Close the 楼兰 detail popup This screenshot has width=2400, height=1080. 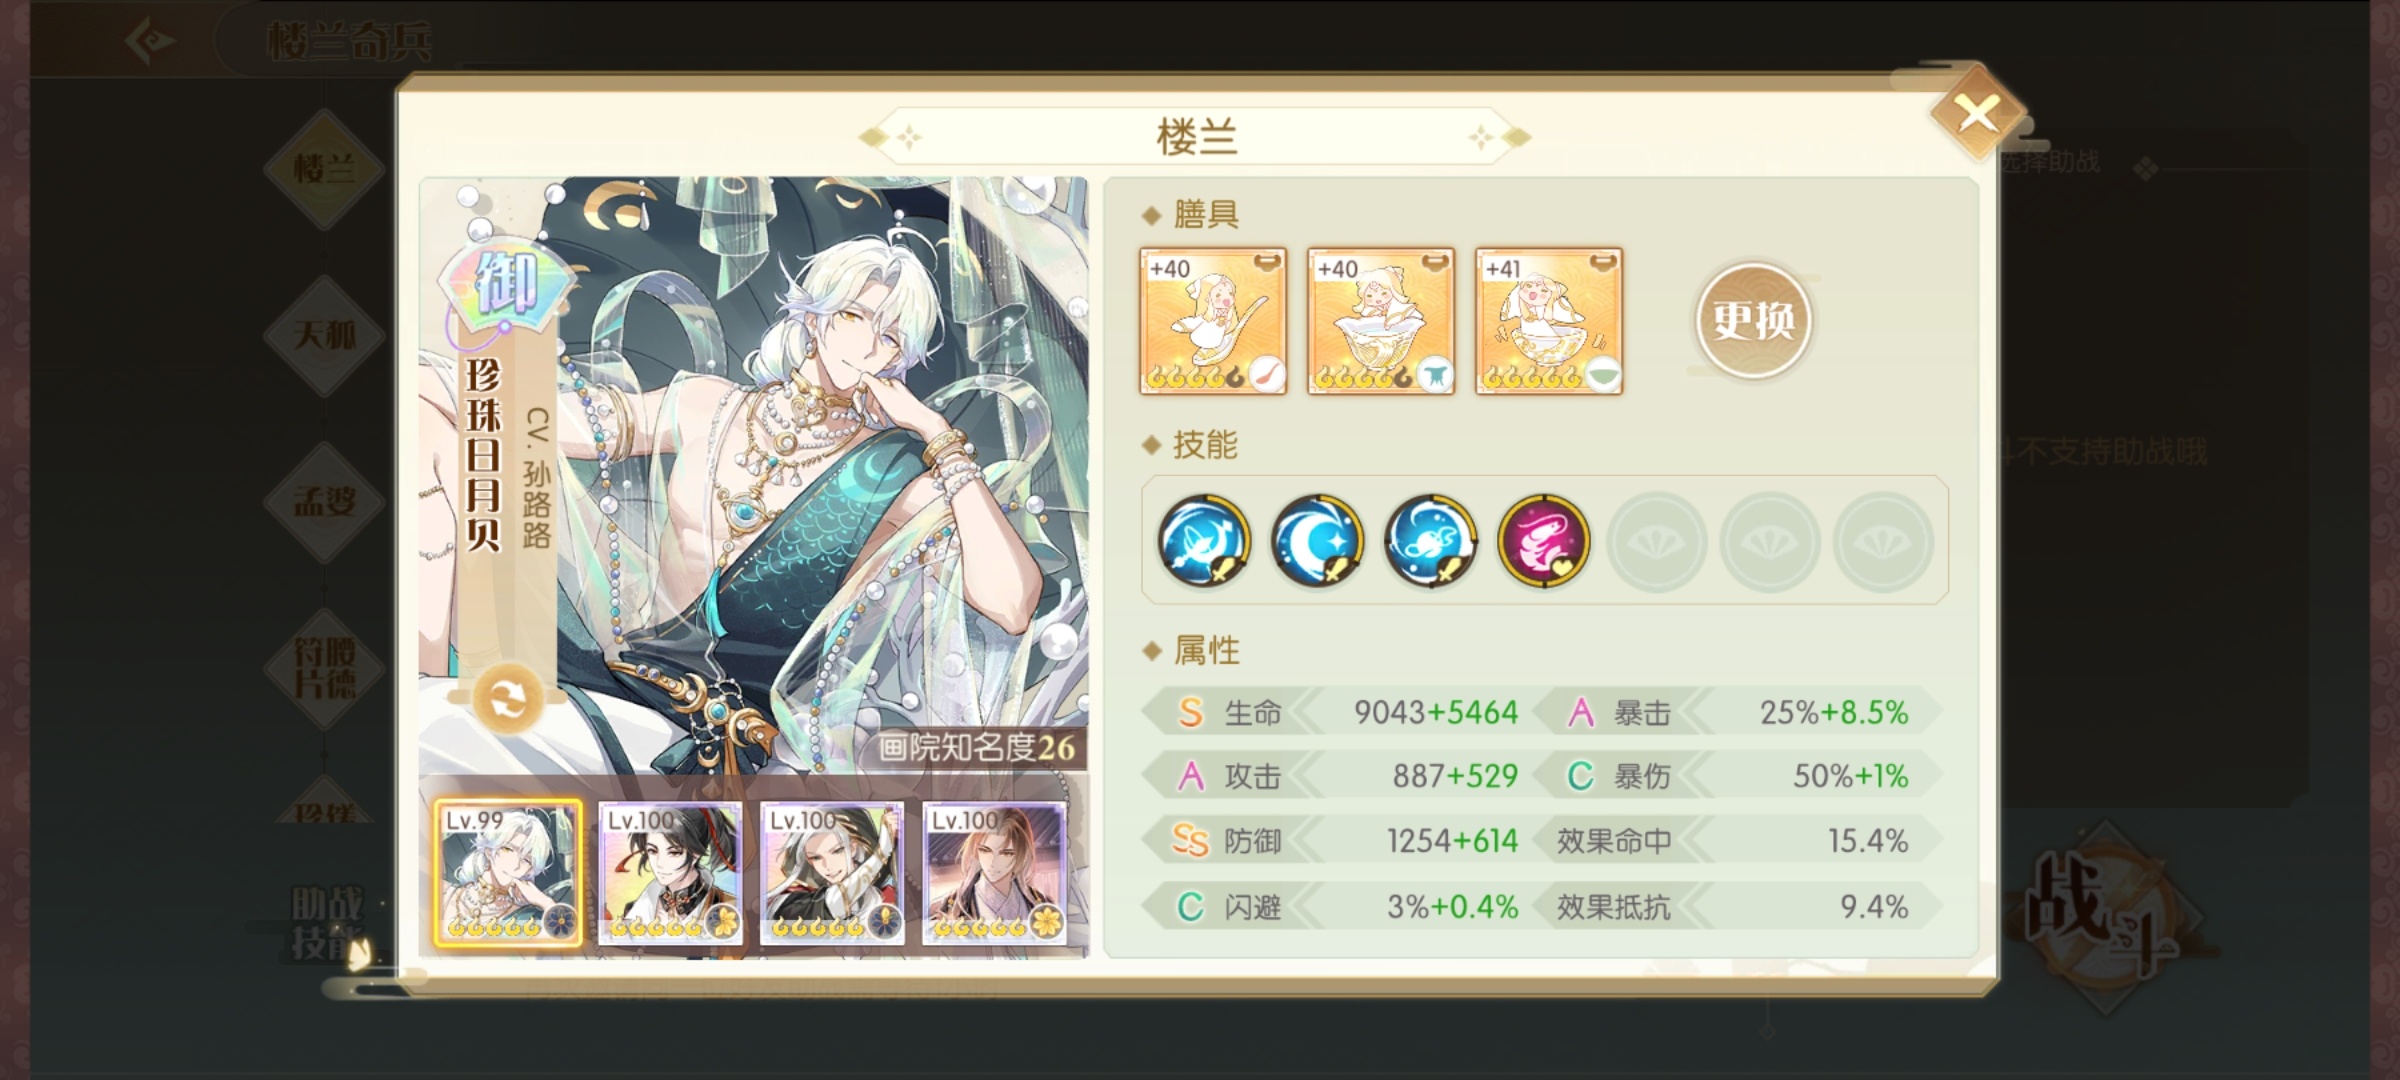[x=1977, y=113]
